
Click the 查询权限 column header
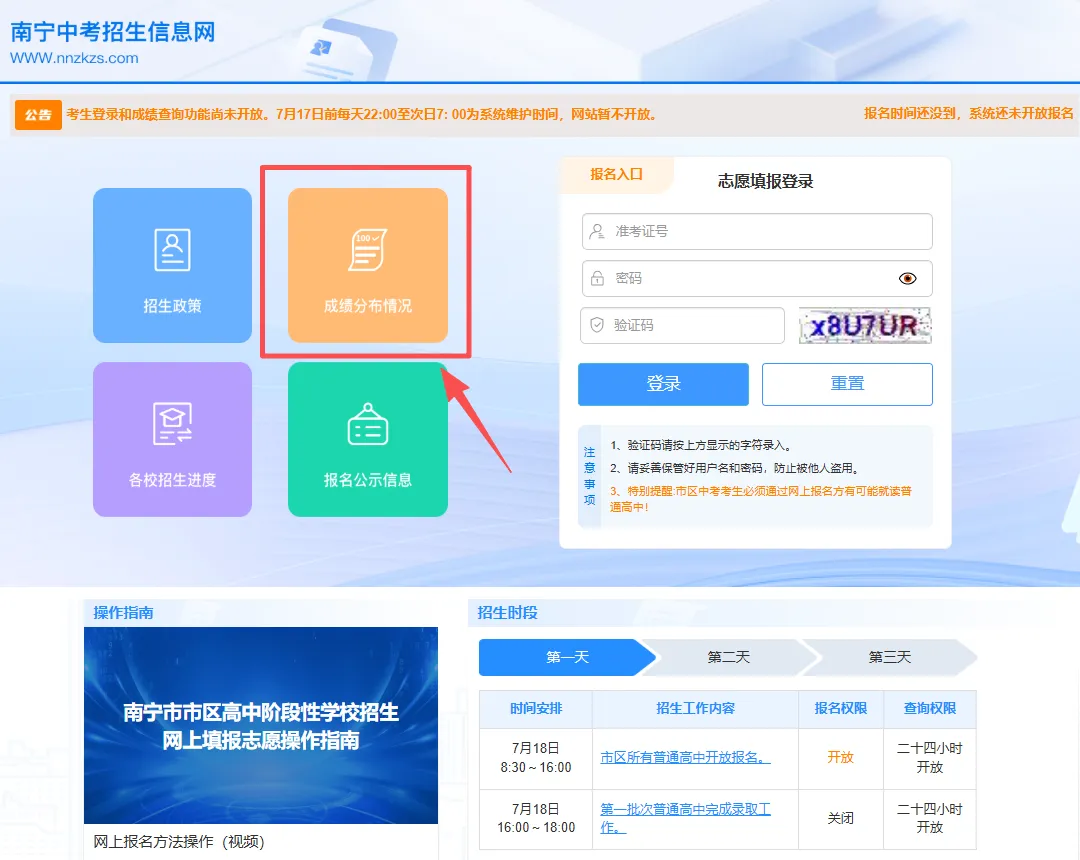tap(930, 709)
